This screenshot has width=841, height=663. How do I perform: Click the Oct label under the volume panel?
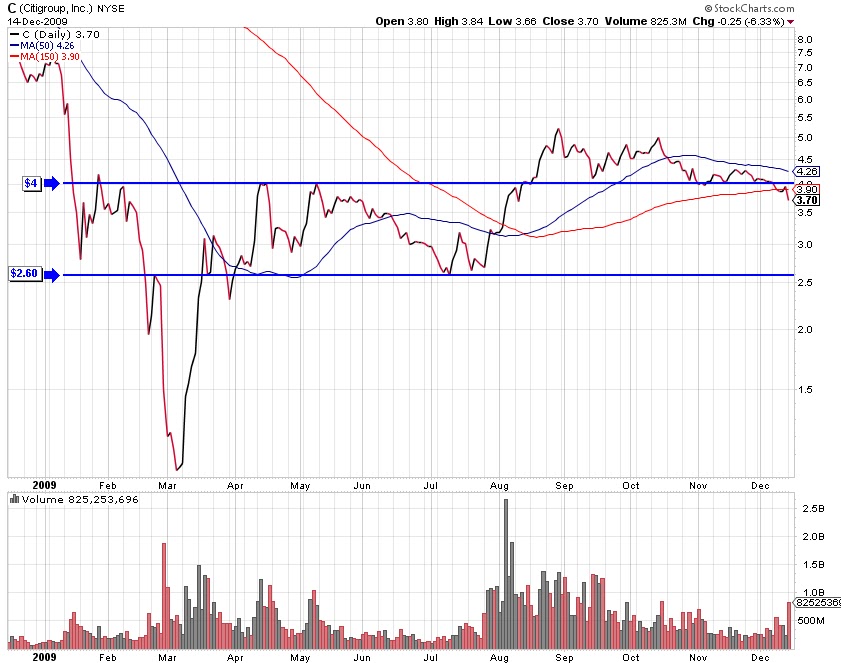click(x=631, y=658)
